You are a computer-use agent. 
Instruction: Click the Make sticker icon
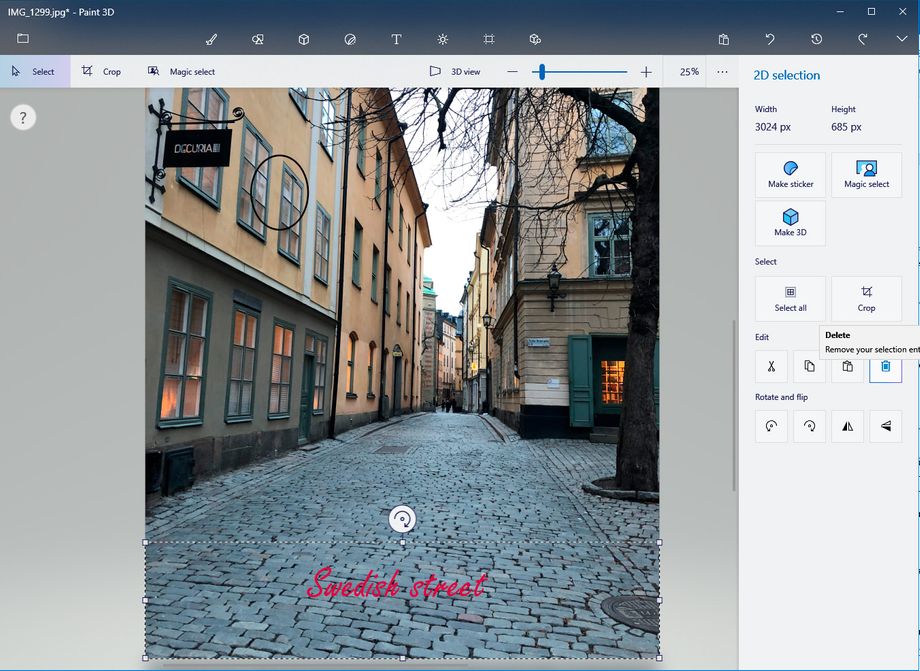pyautogui.click(x=789, y=174)
